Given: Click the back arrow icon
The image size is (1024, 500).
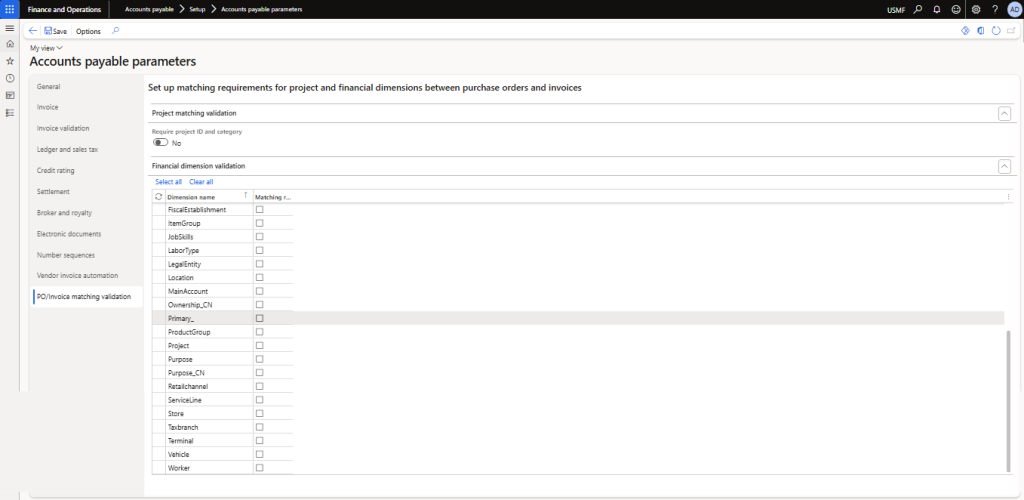Looking at the screenshot, I should tap(33, 31).
